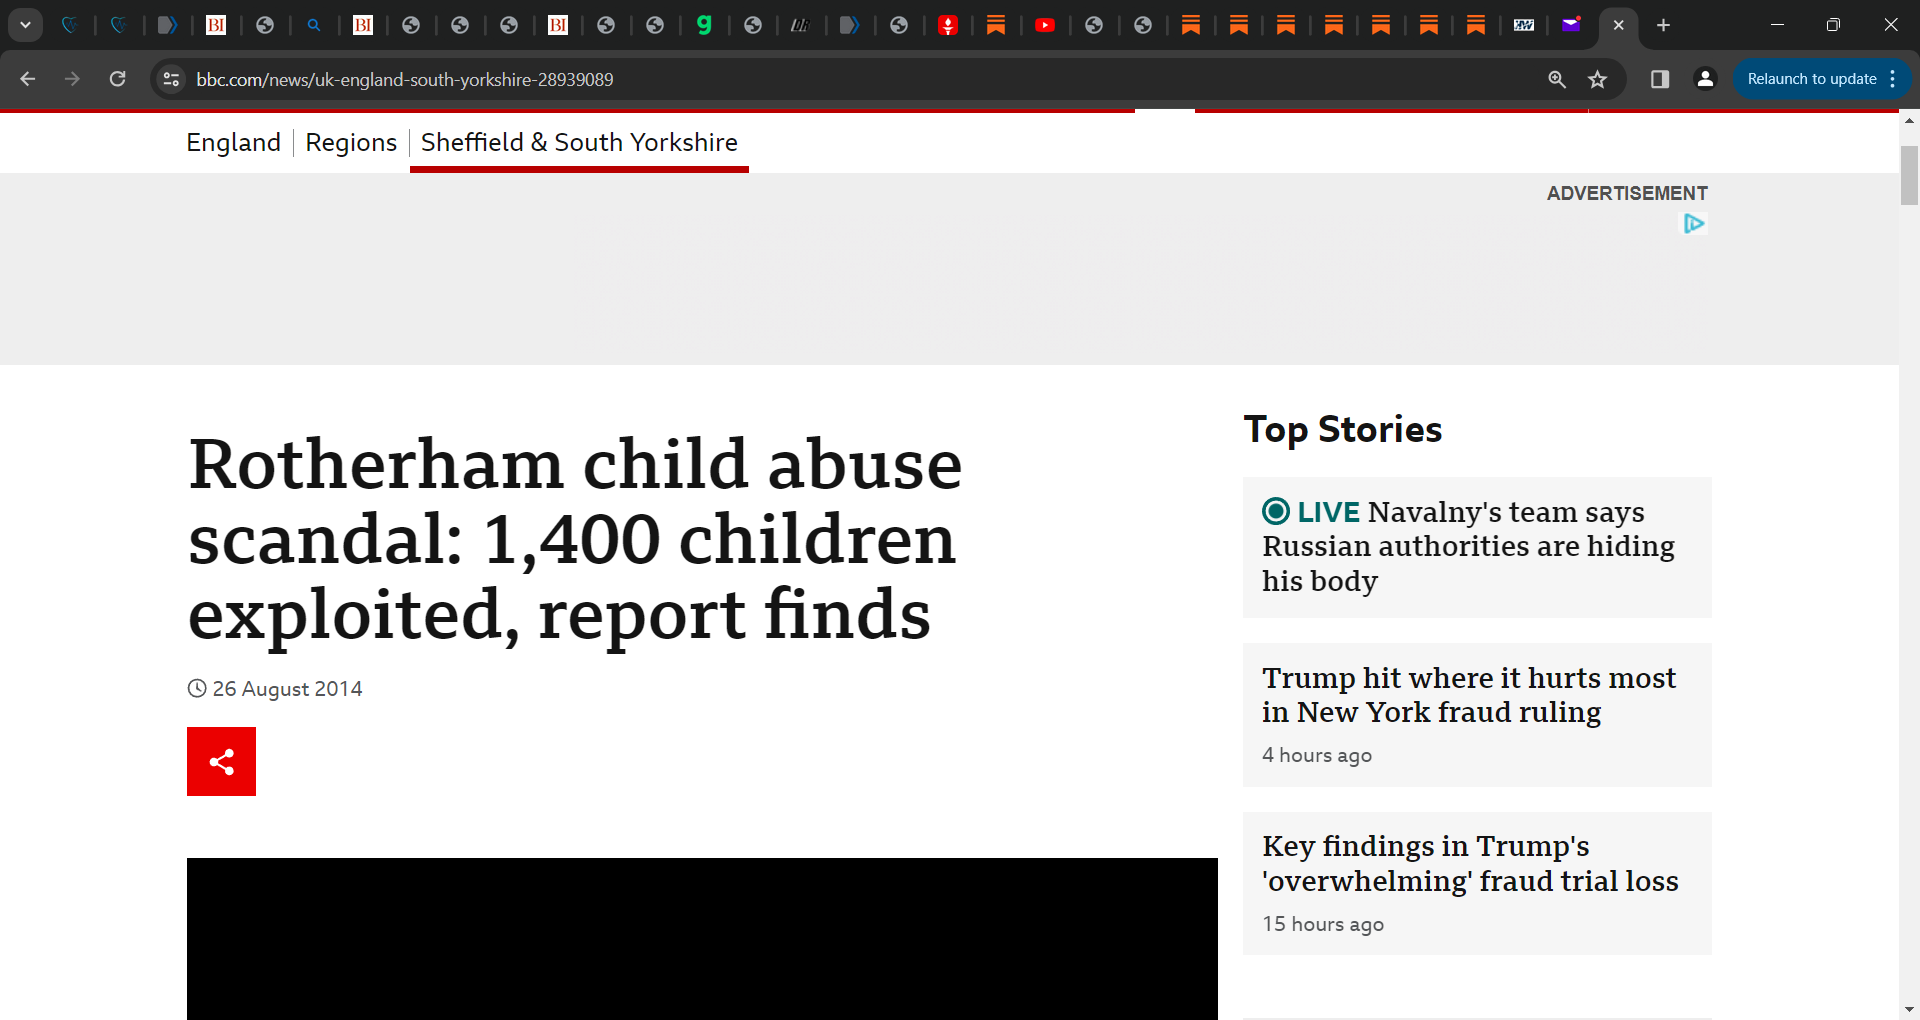The image size is (1920, 1020).
Task: Bookmark this page with the star
Action: coord(1597,79)
